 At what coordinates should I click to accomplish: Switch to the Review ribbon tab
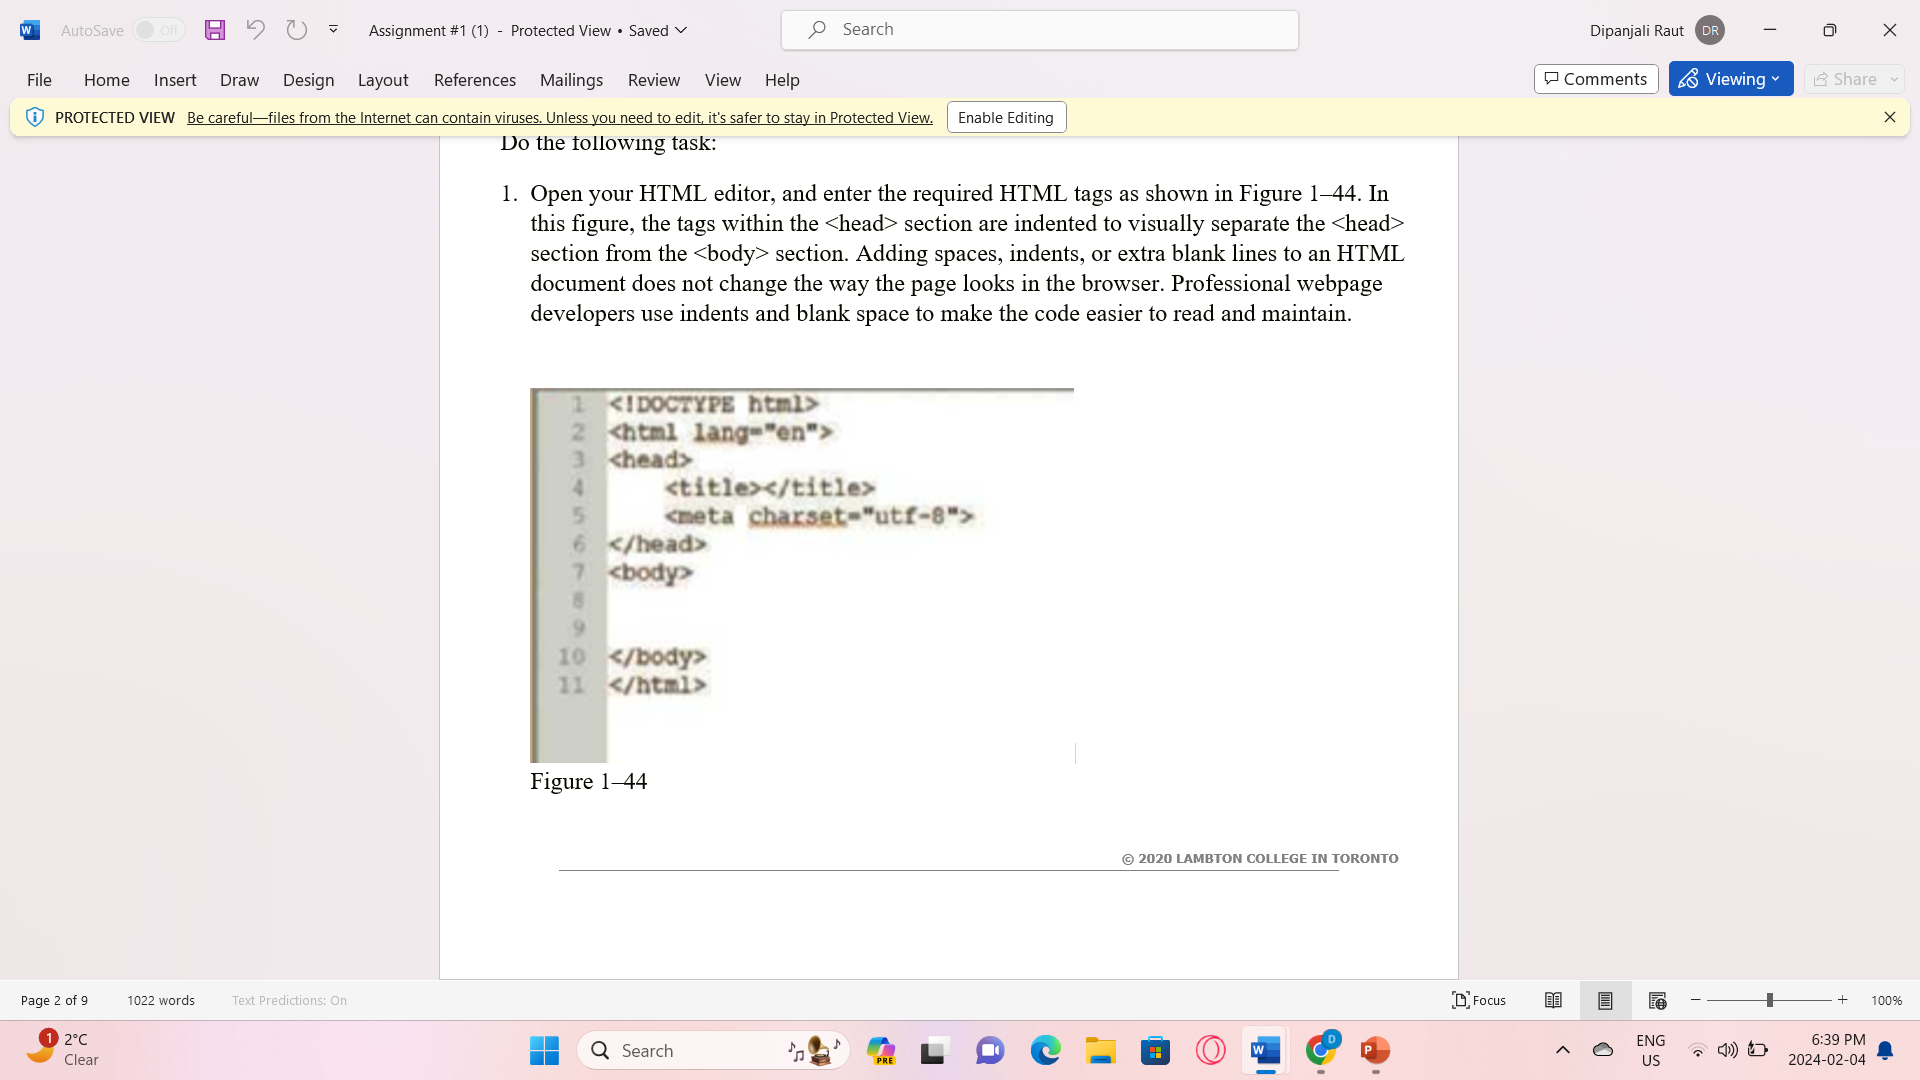coord(654,80)
